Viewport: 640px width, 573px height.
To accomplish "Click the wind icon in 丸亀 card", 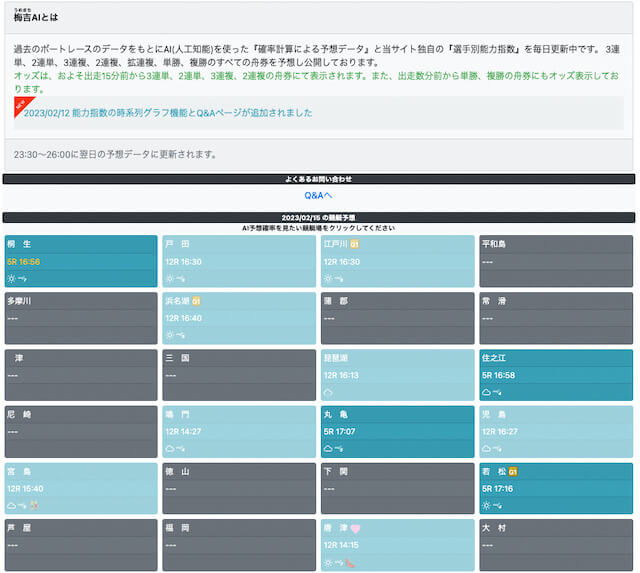I will pos(338,449).
